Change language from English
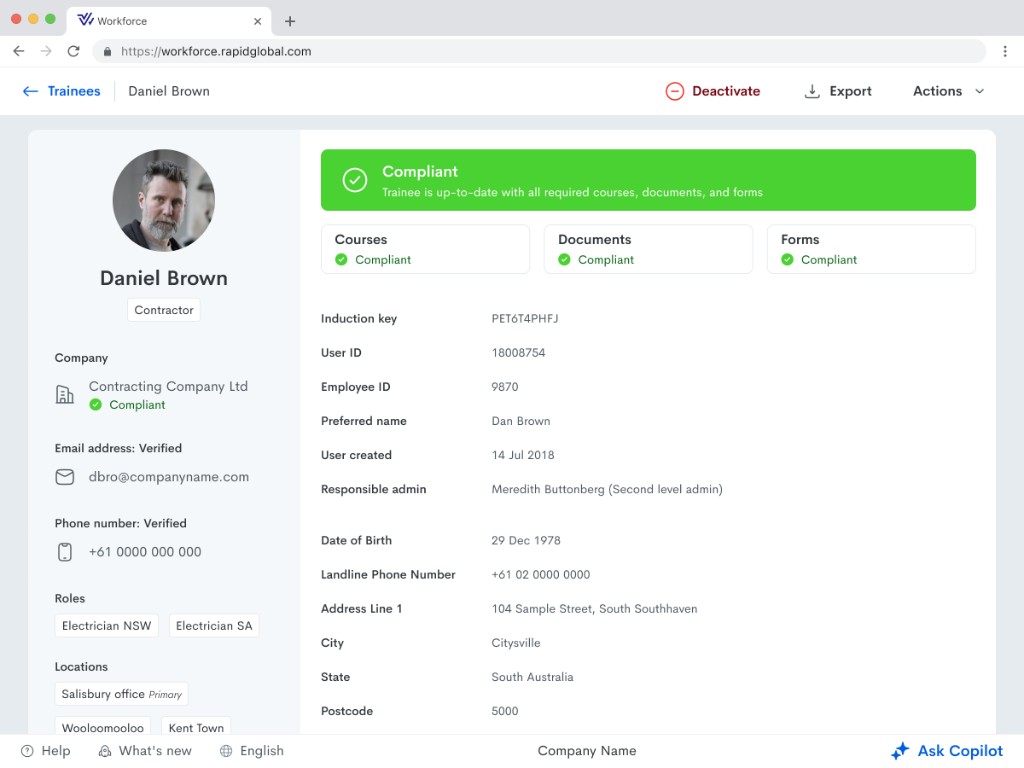 pos(251,751)
